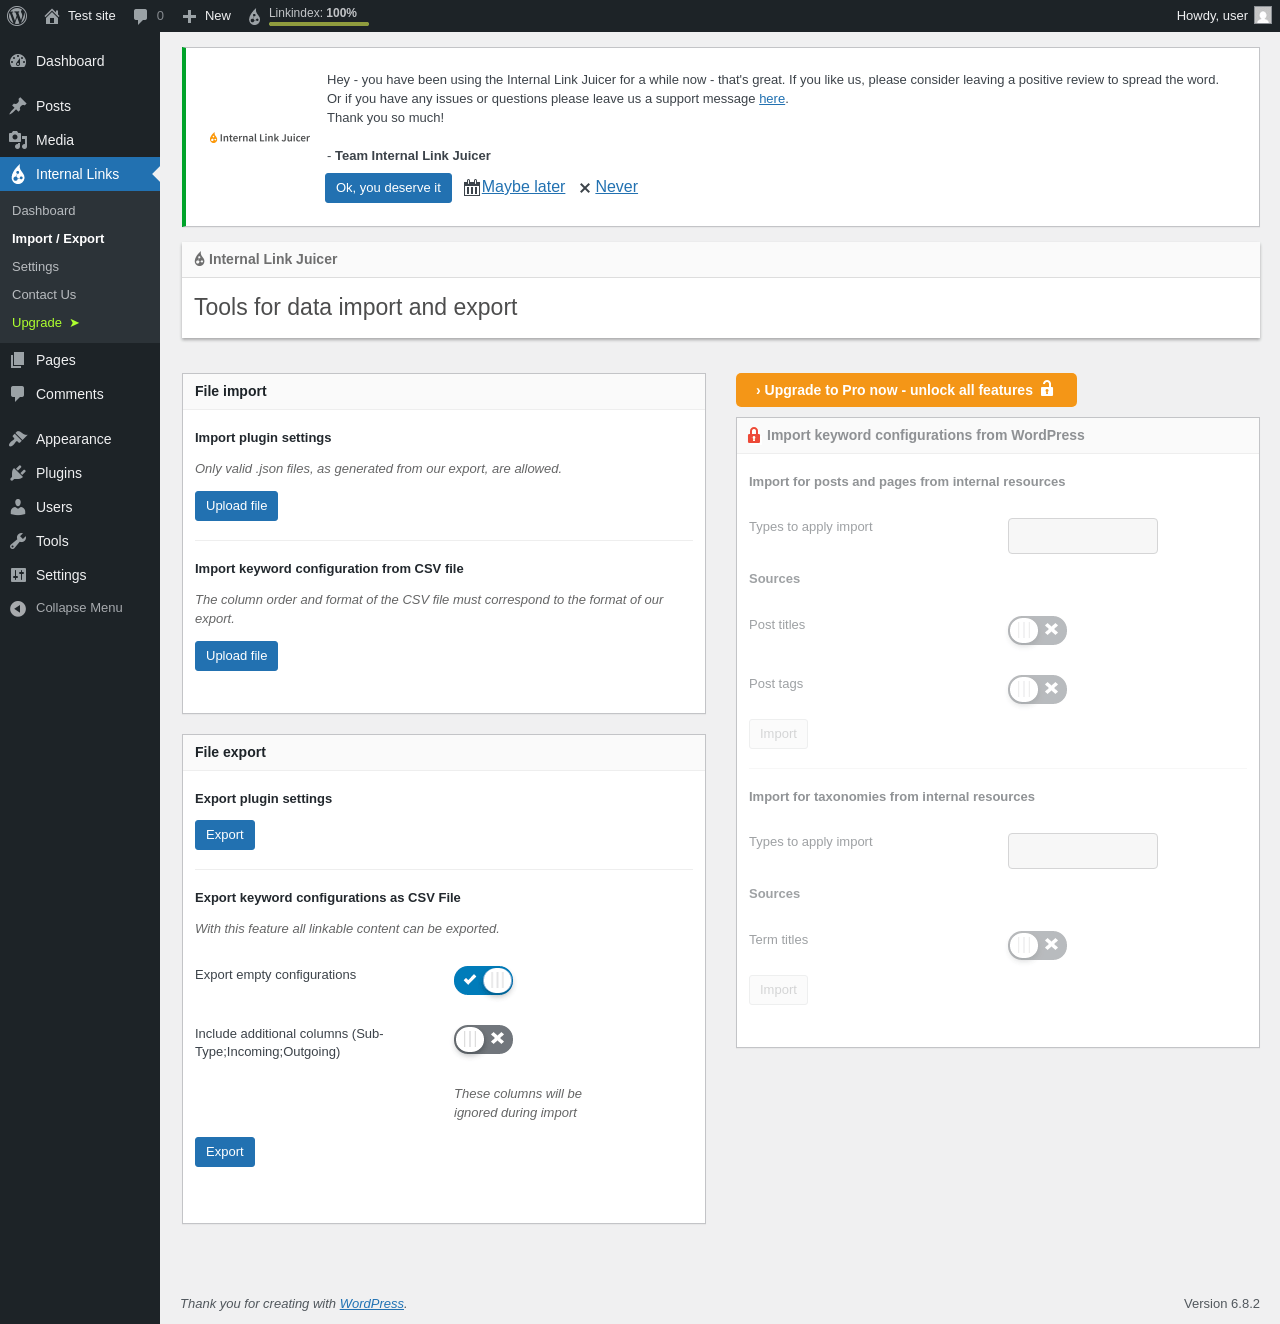The image size is (1280, 1324).
Task: Click the Media icon in sidebar
Action: pos(18,140)
